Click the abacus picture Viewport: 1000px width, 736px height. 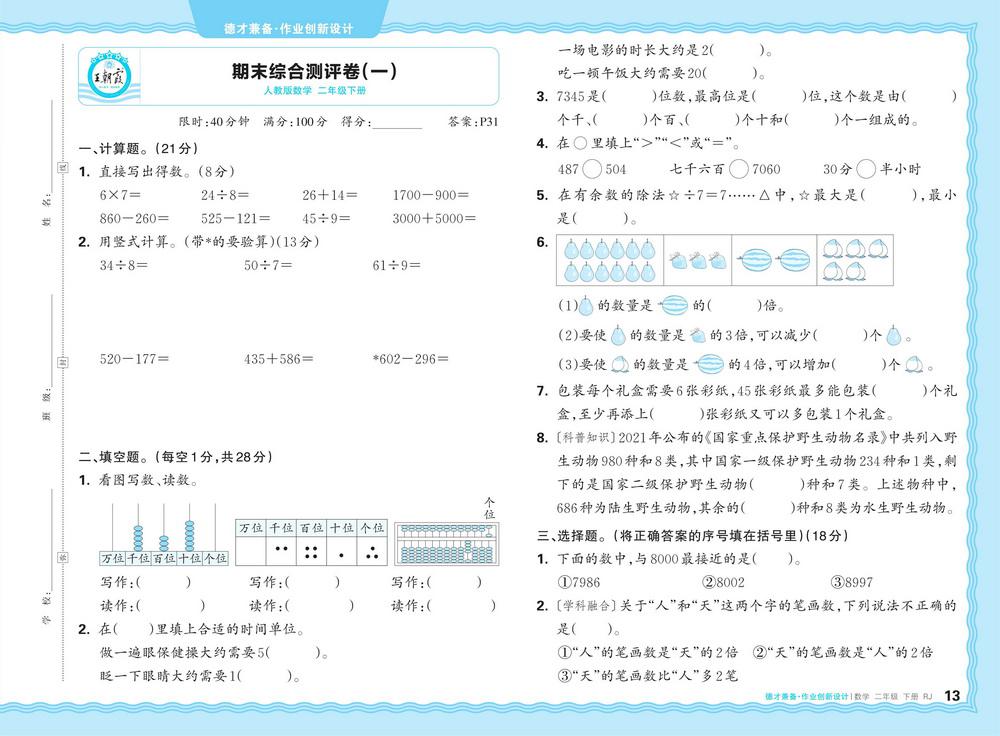pyautogui.click(x=446, y=544)
